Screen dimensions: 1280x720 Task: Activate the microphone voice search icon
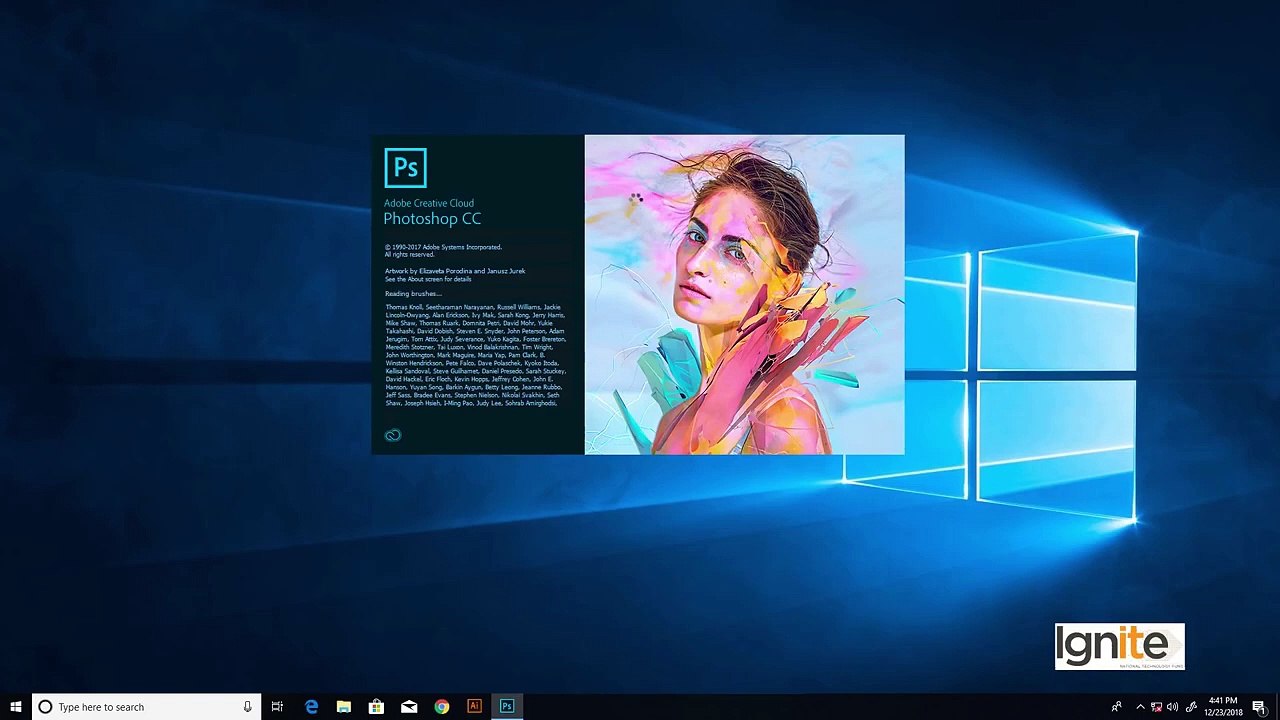(247, 707)
